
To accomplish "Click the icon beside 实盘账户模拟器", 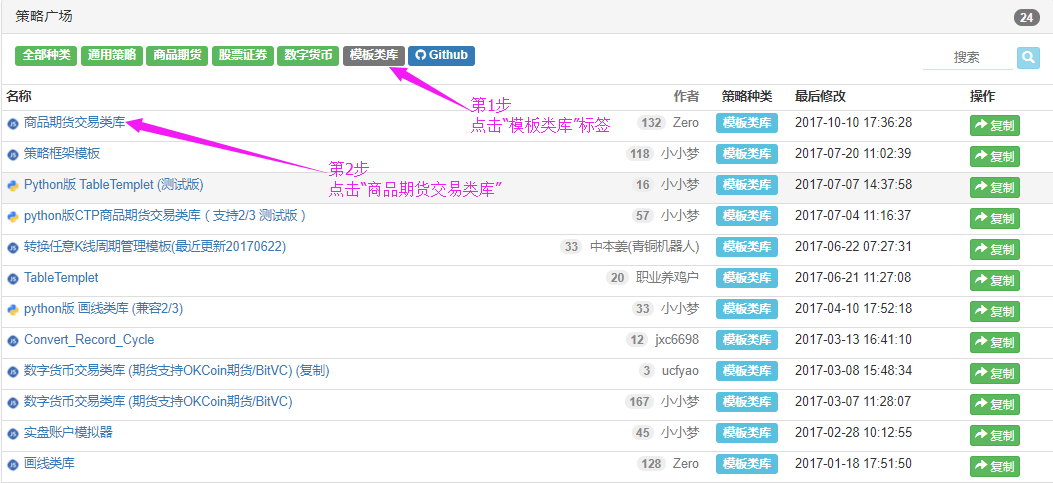I will pos(13,433).
